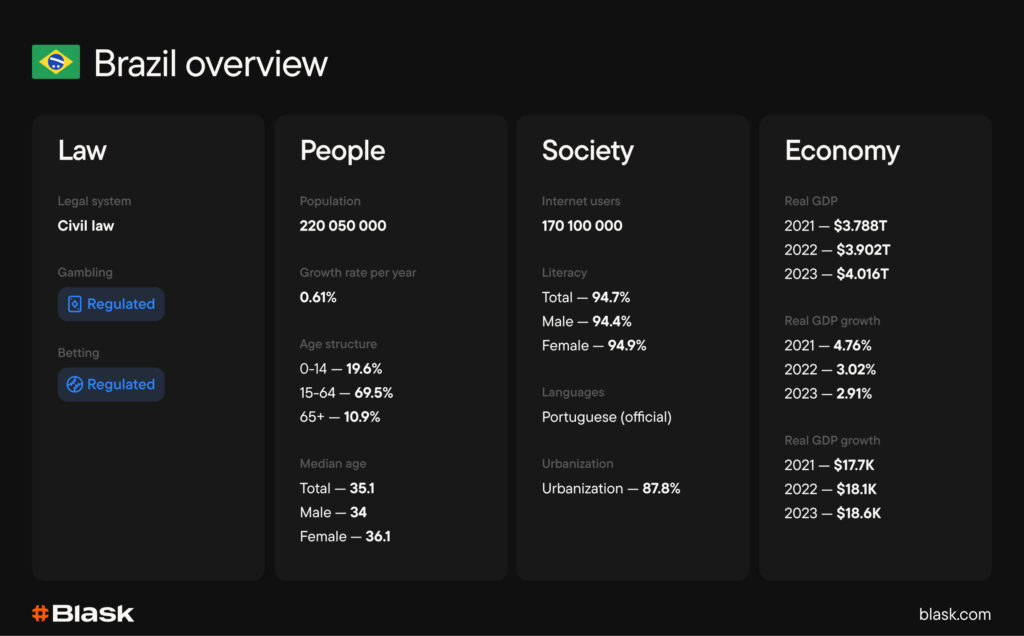The image size is (1024, 636).
Task: Select the Law card heading
Action: tap(82, 151)
